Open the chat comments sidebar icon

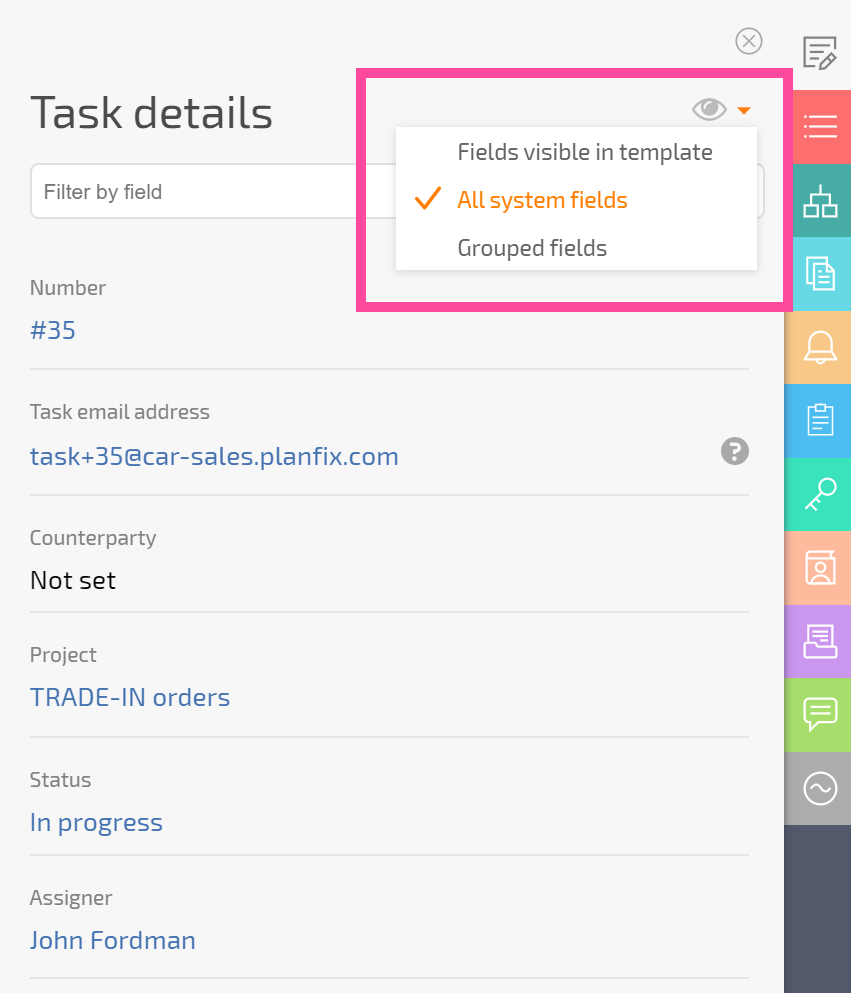click(820, 715)
